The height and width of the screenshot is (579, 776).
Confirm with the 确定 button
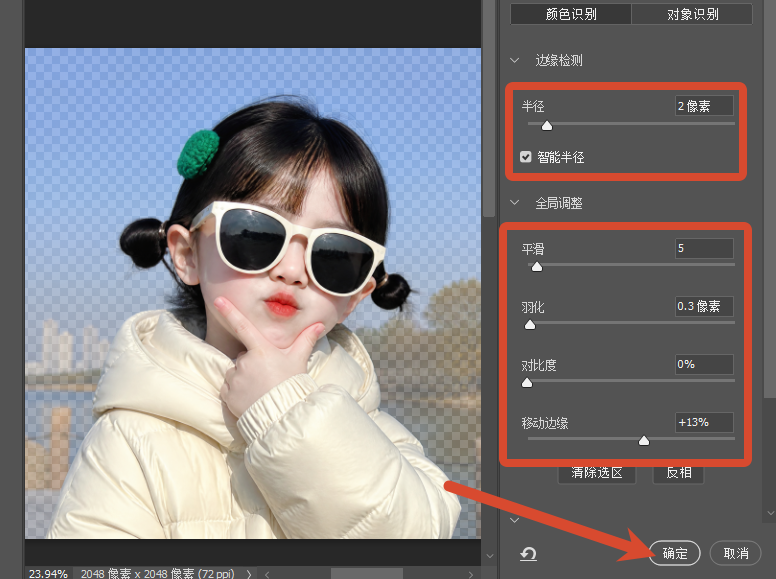pos(675,553)
